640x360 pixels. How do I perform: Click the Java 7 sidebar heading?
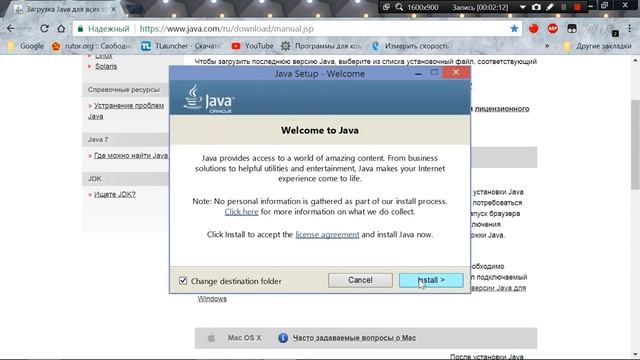[x=98, y=140]
